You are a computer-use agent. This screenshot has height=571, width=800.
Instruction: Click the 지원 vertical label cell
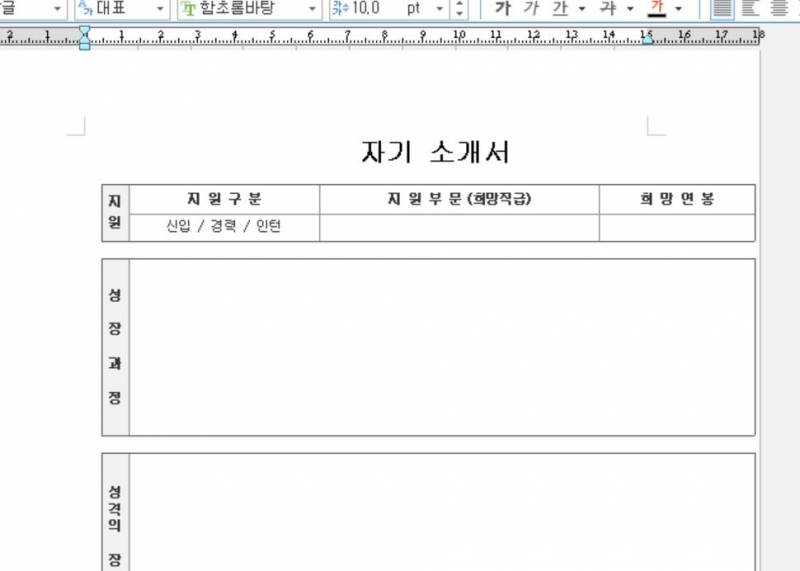coord(115,213)
